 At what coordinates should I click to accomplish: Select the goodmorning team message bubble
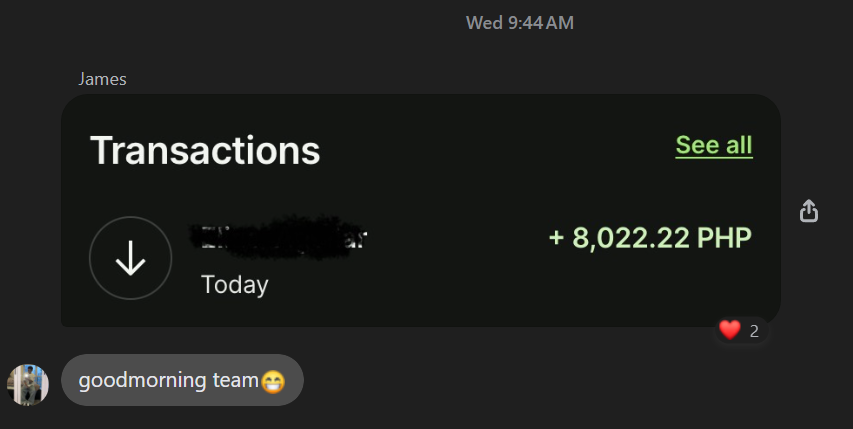[x=182, y=380]
